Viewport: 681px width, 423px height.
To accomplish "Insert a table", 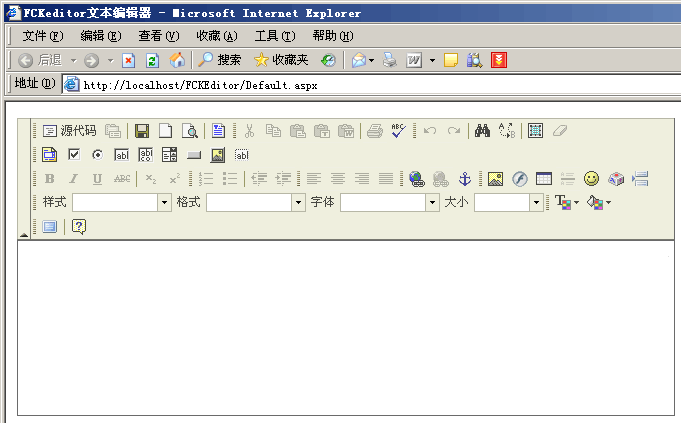I will click(x=544, y=179).
